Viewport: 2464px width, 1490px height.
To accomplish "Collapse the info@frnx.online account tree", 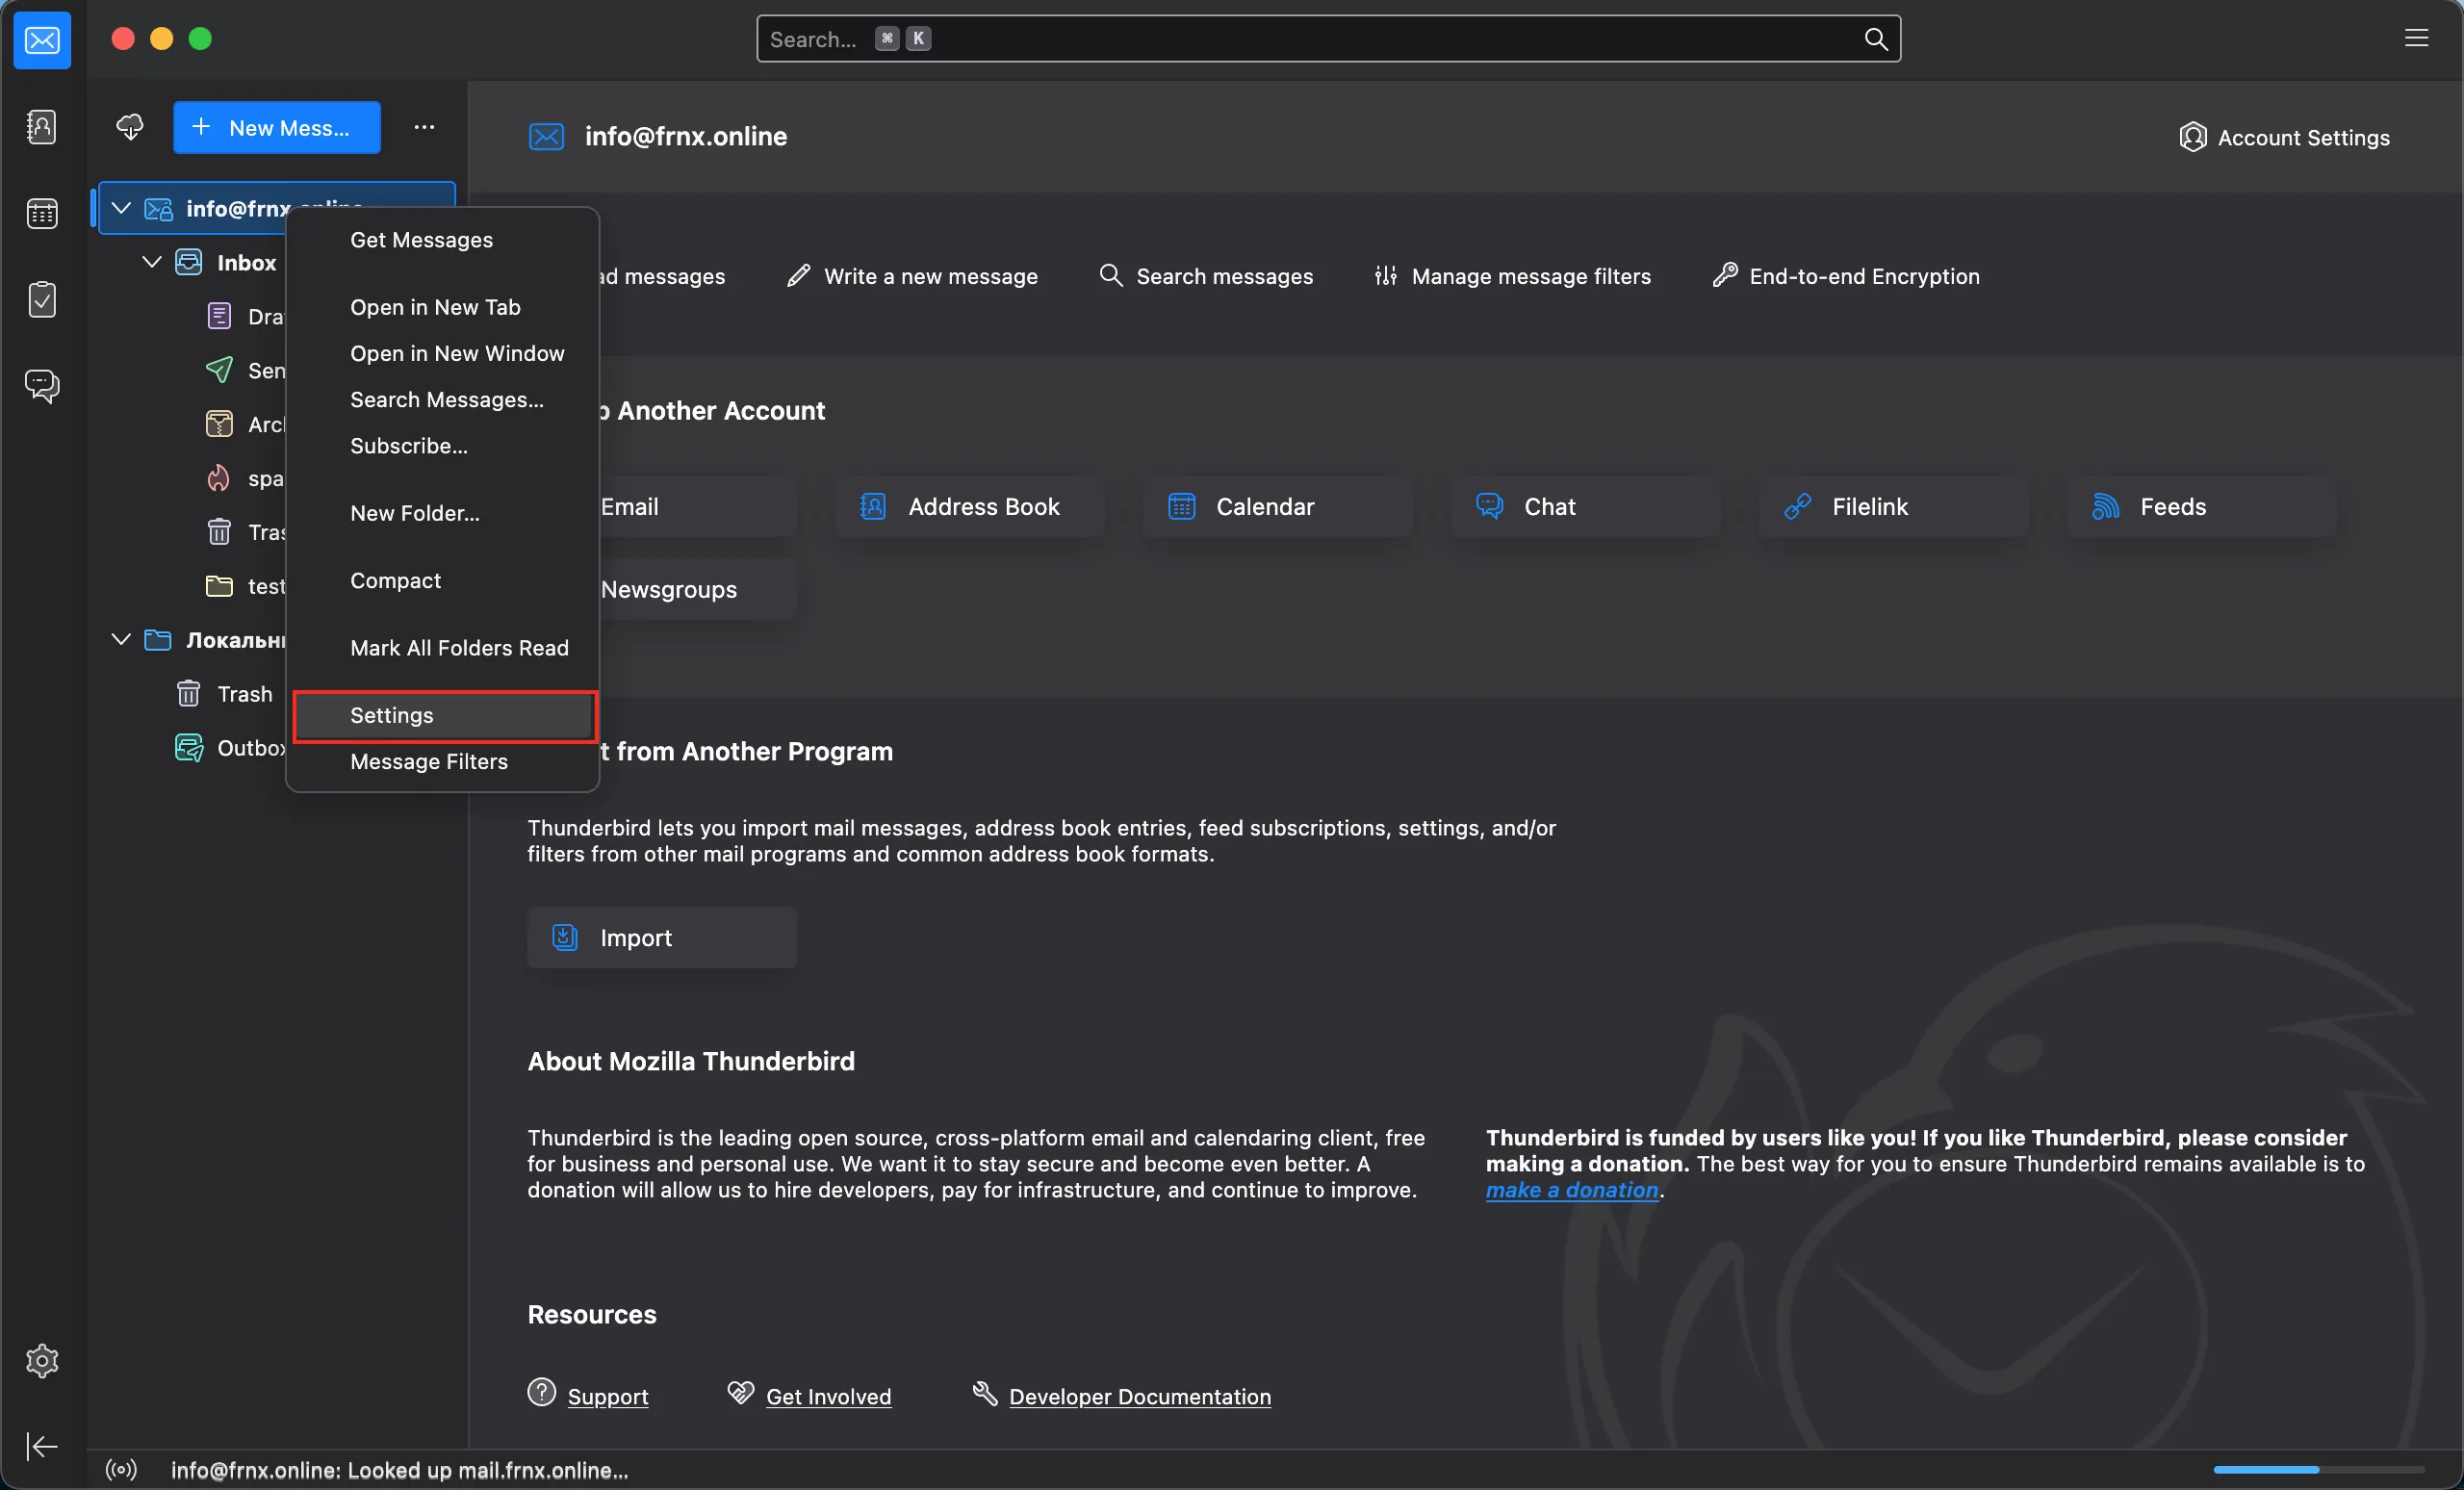I will 121,208.
